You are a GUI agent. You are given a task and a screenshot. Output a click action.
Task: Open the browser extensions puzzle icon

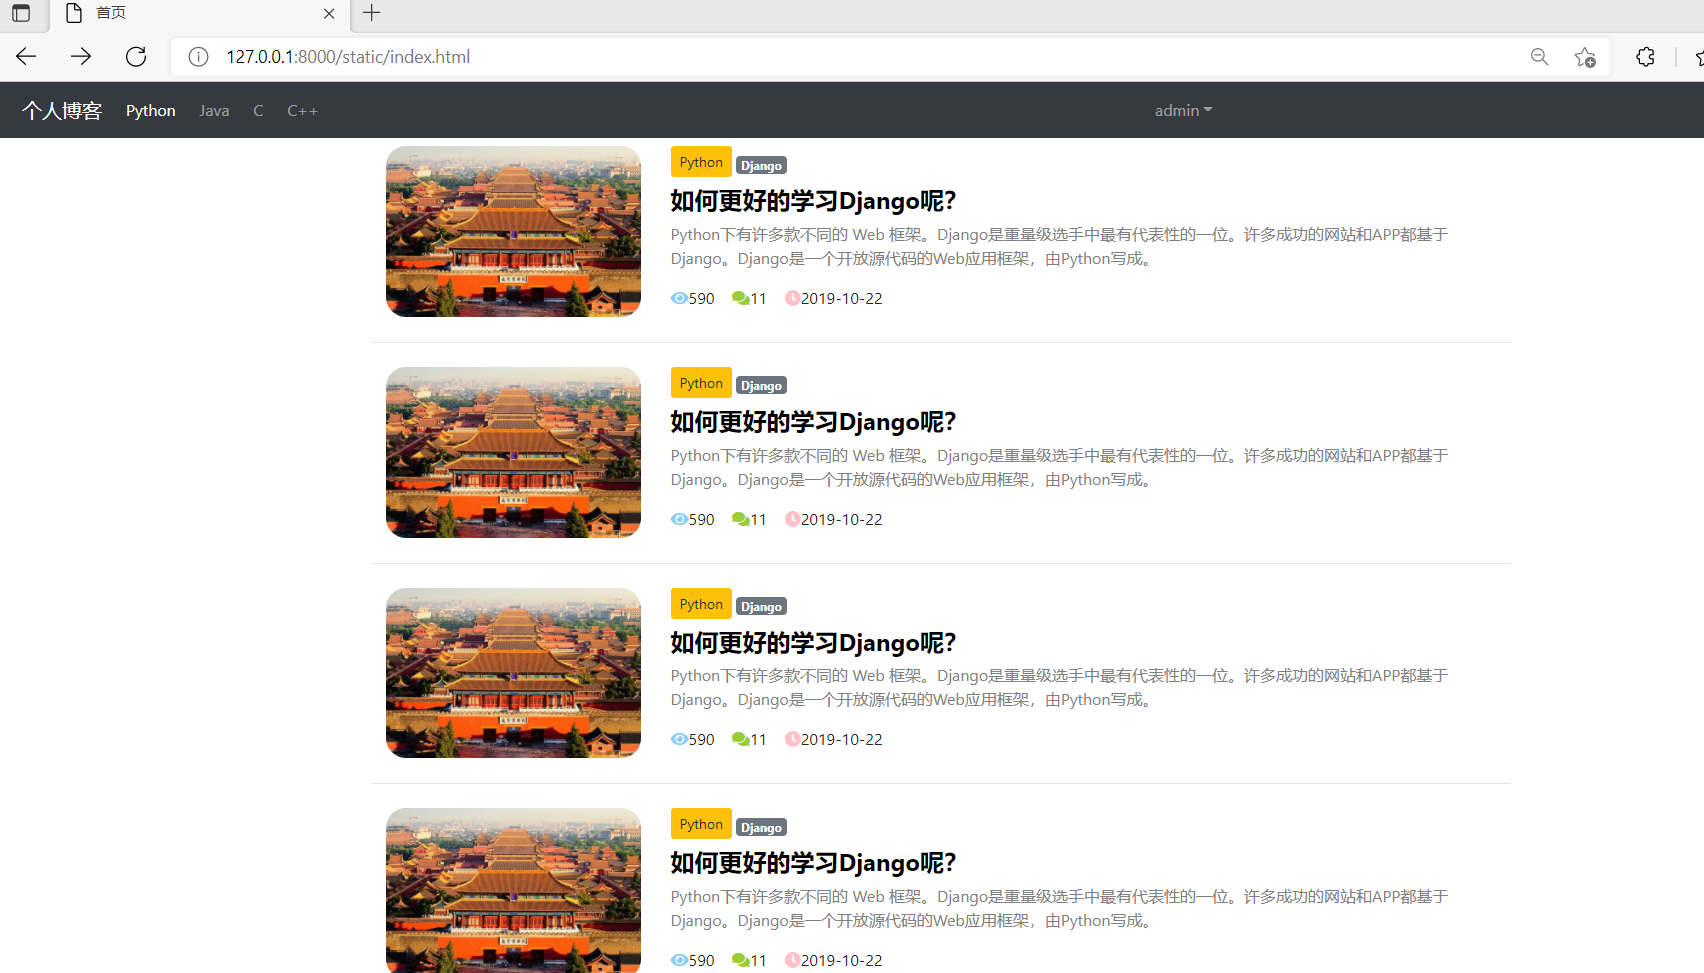(x=1645, y=57)
